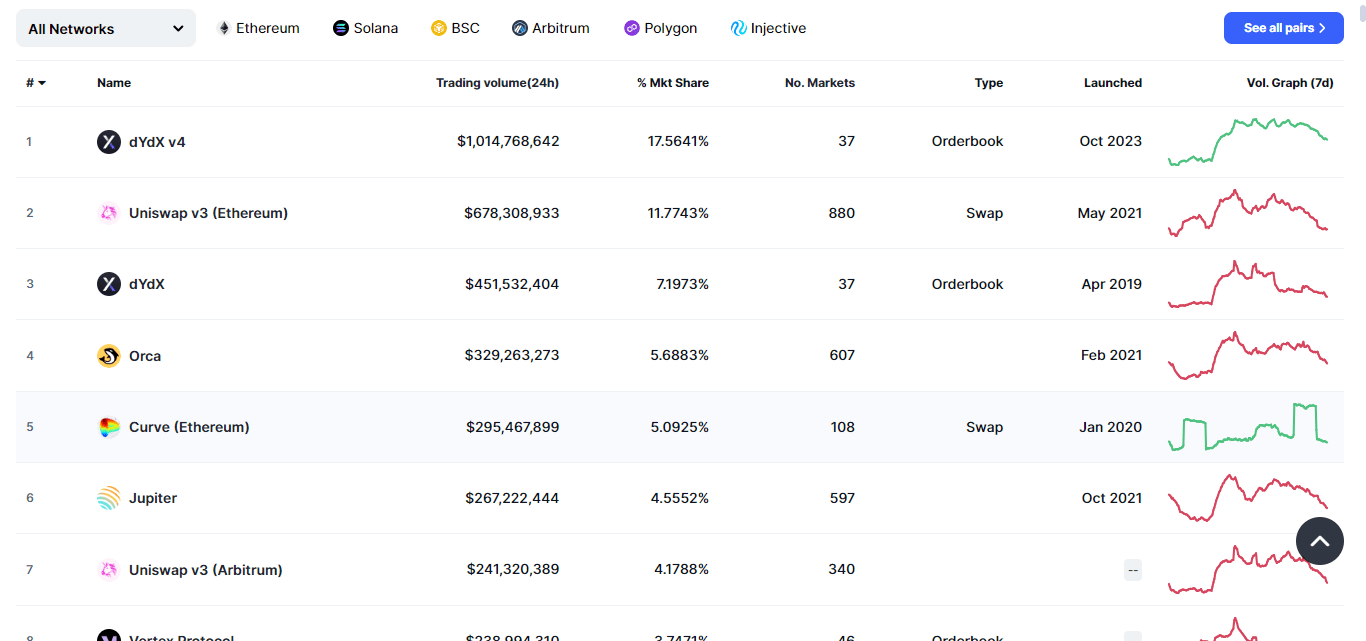Viewport: 1366px width, 641px height.
Task: Select the Injective network filter
Action: point(768,28)
